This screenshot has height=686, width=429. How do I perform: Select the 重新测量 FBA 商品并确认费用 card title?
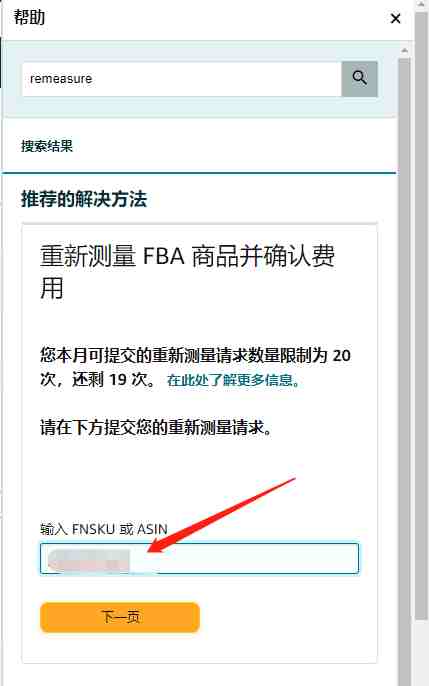click(x=187, y=272)
